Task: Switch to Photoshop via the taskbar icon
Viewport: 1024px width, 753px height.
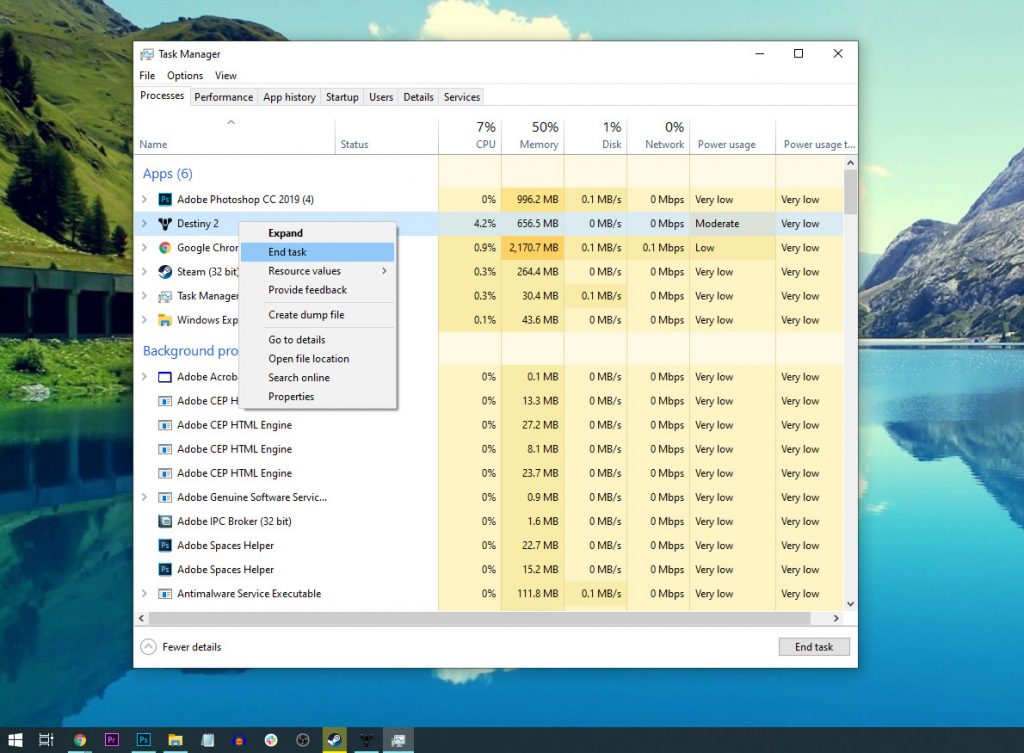Action: coord(144,740)
